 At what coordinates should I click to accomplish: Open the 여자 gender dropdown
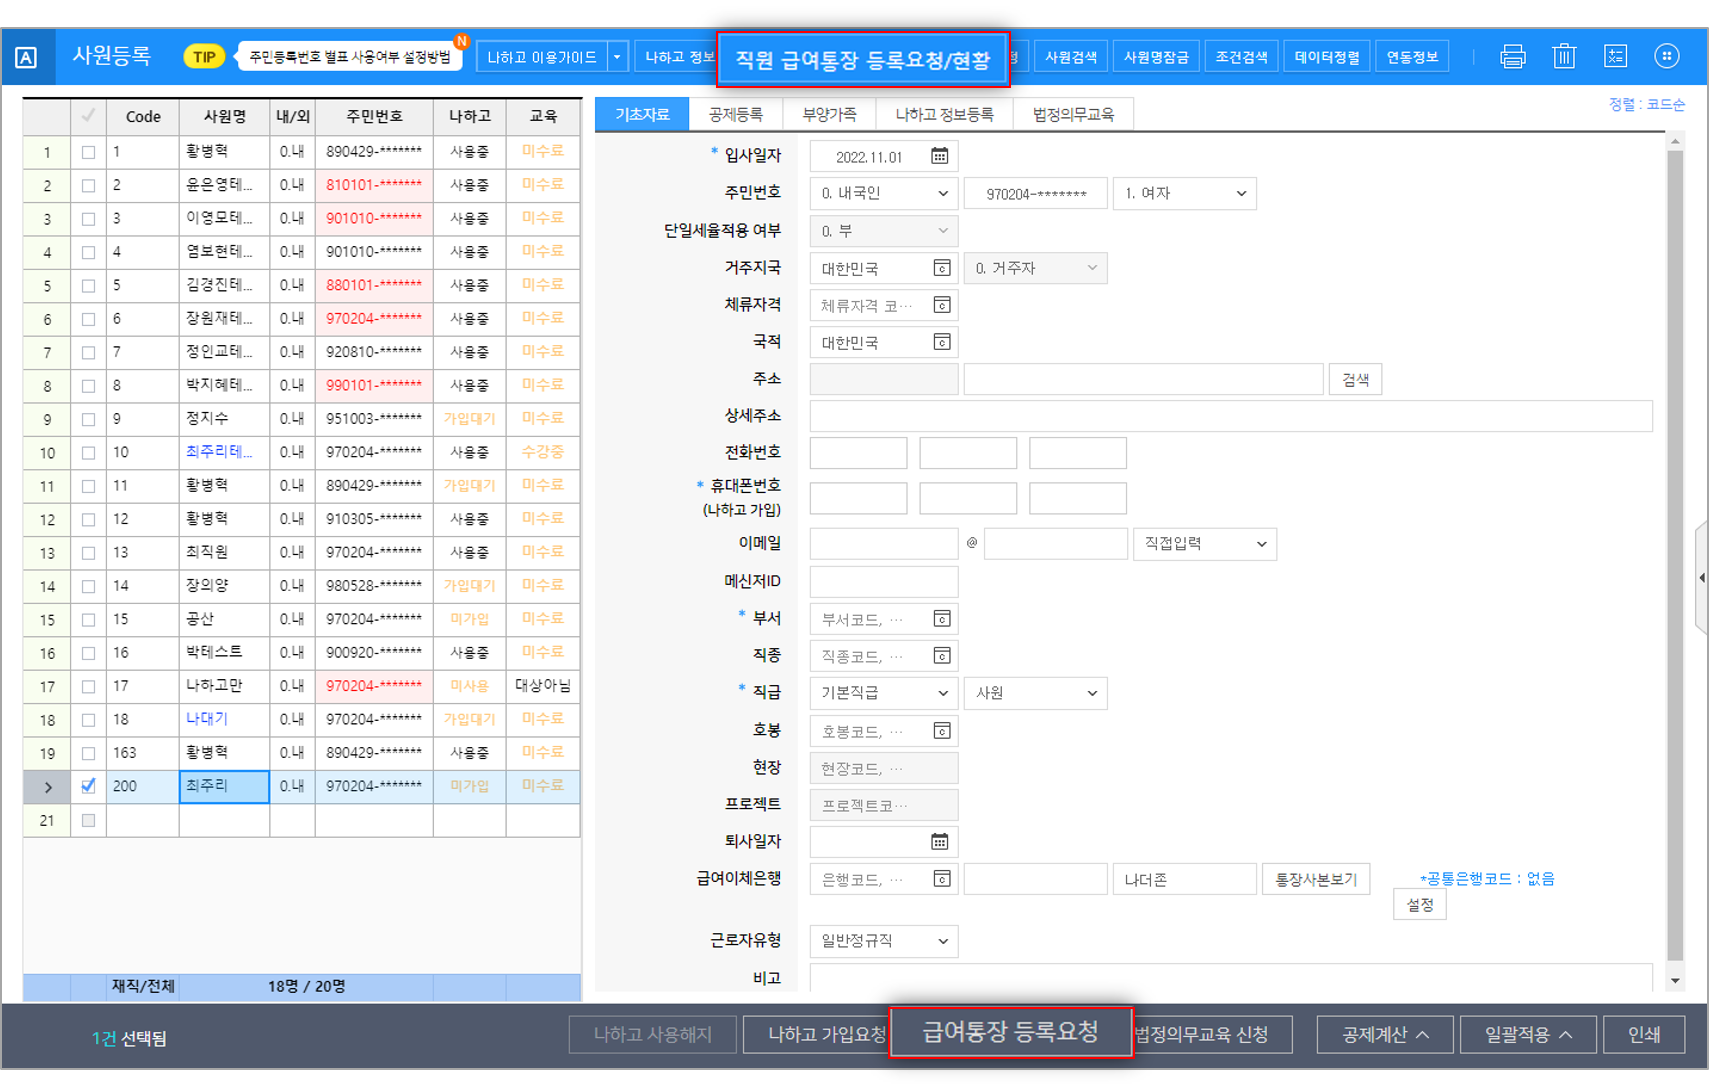point(1184,193)
